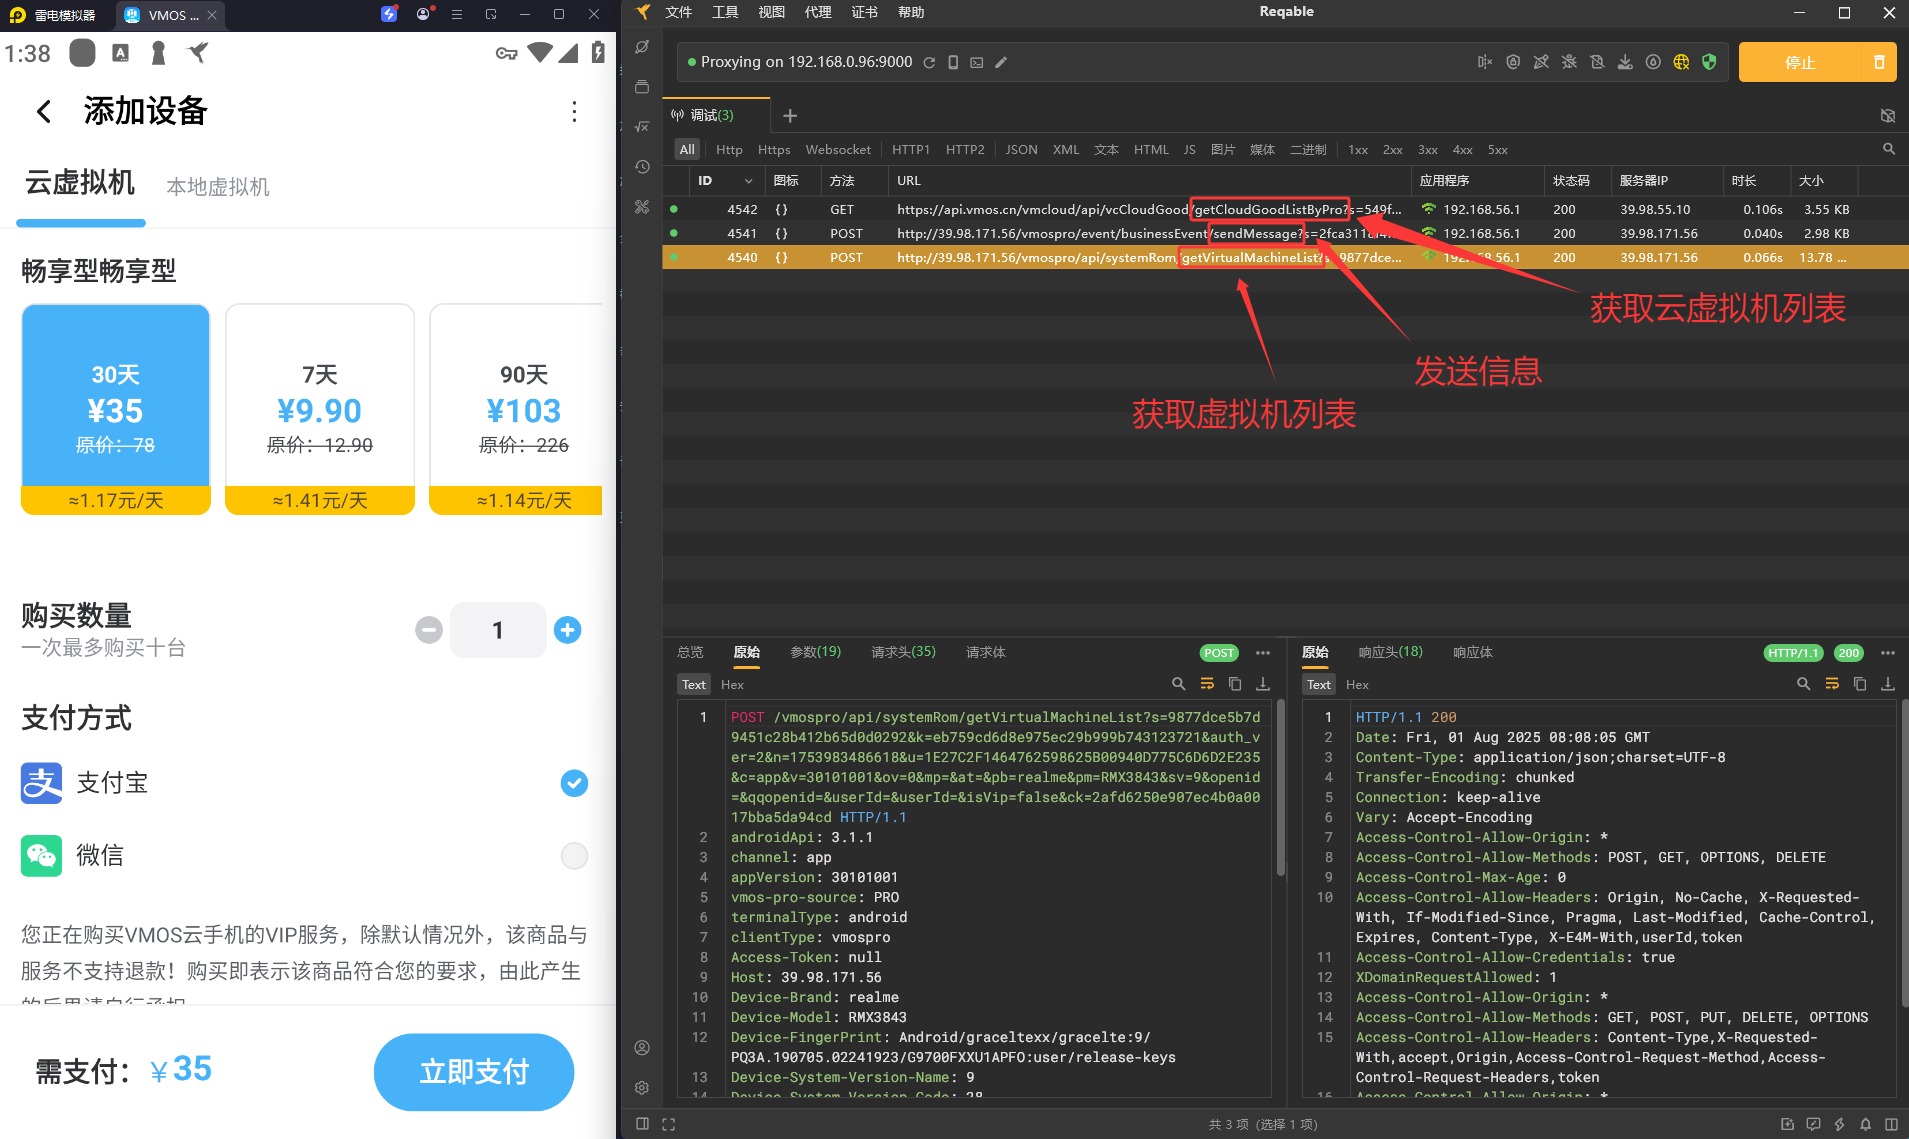1909x1139 pixels.
Task: Filter traffic by Websocket
Action: coord(838,149)
